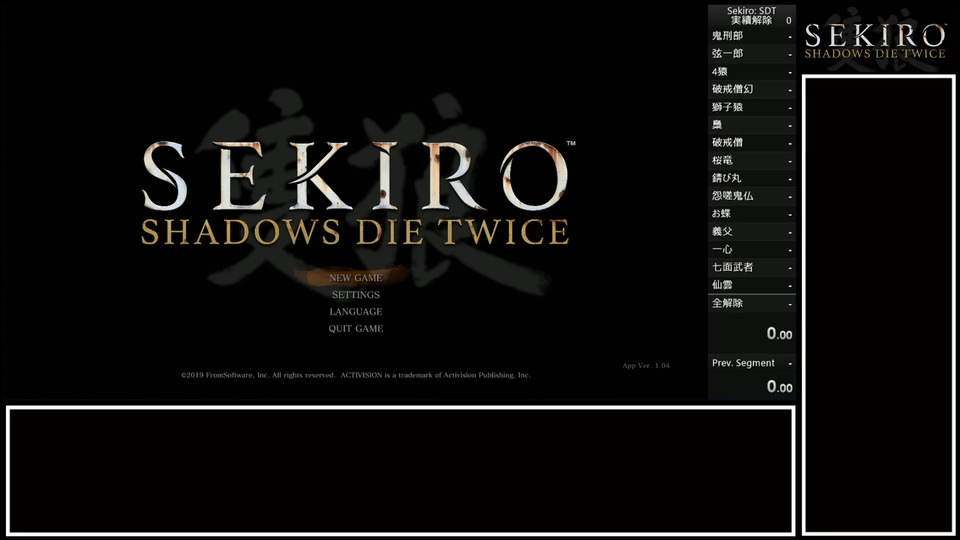
Task: Click the 4猿 split row
Action: 752,72
